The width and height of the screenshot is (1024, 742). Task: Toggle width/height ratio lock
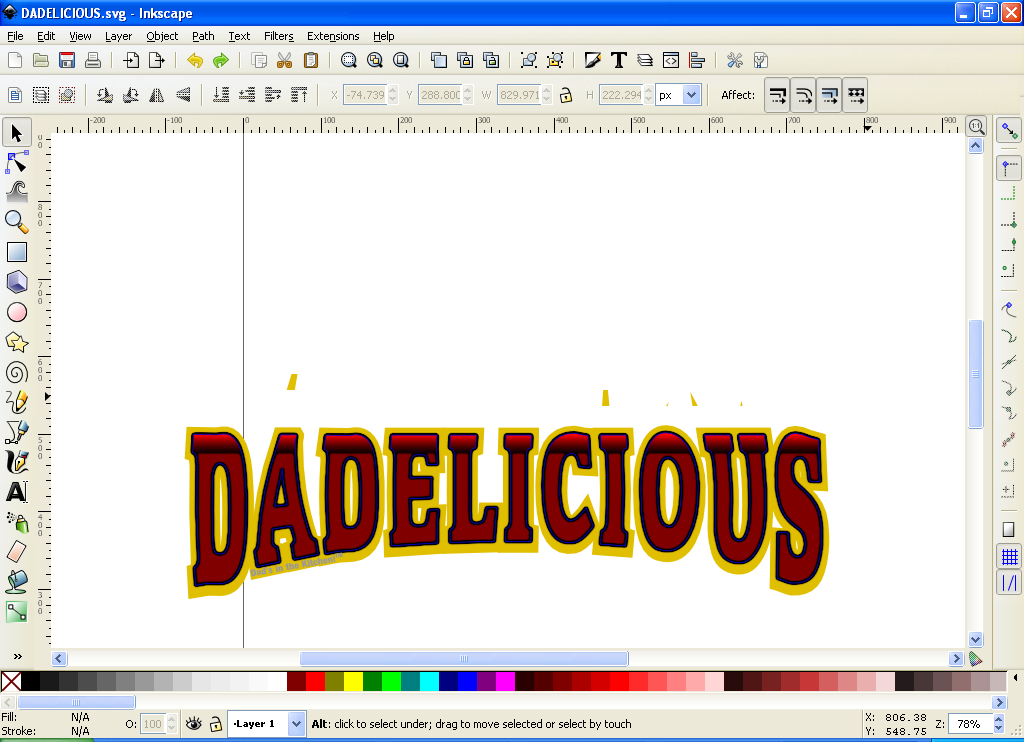[566, 95]
